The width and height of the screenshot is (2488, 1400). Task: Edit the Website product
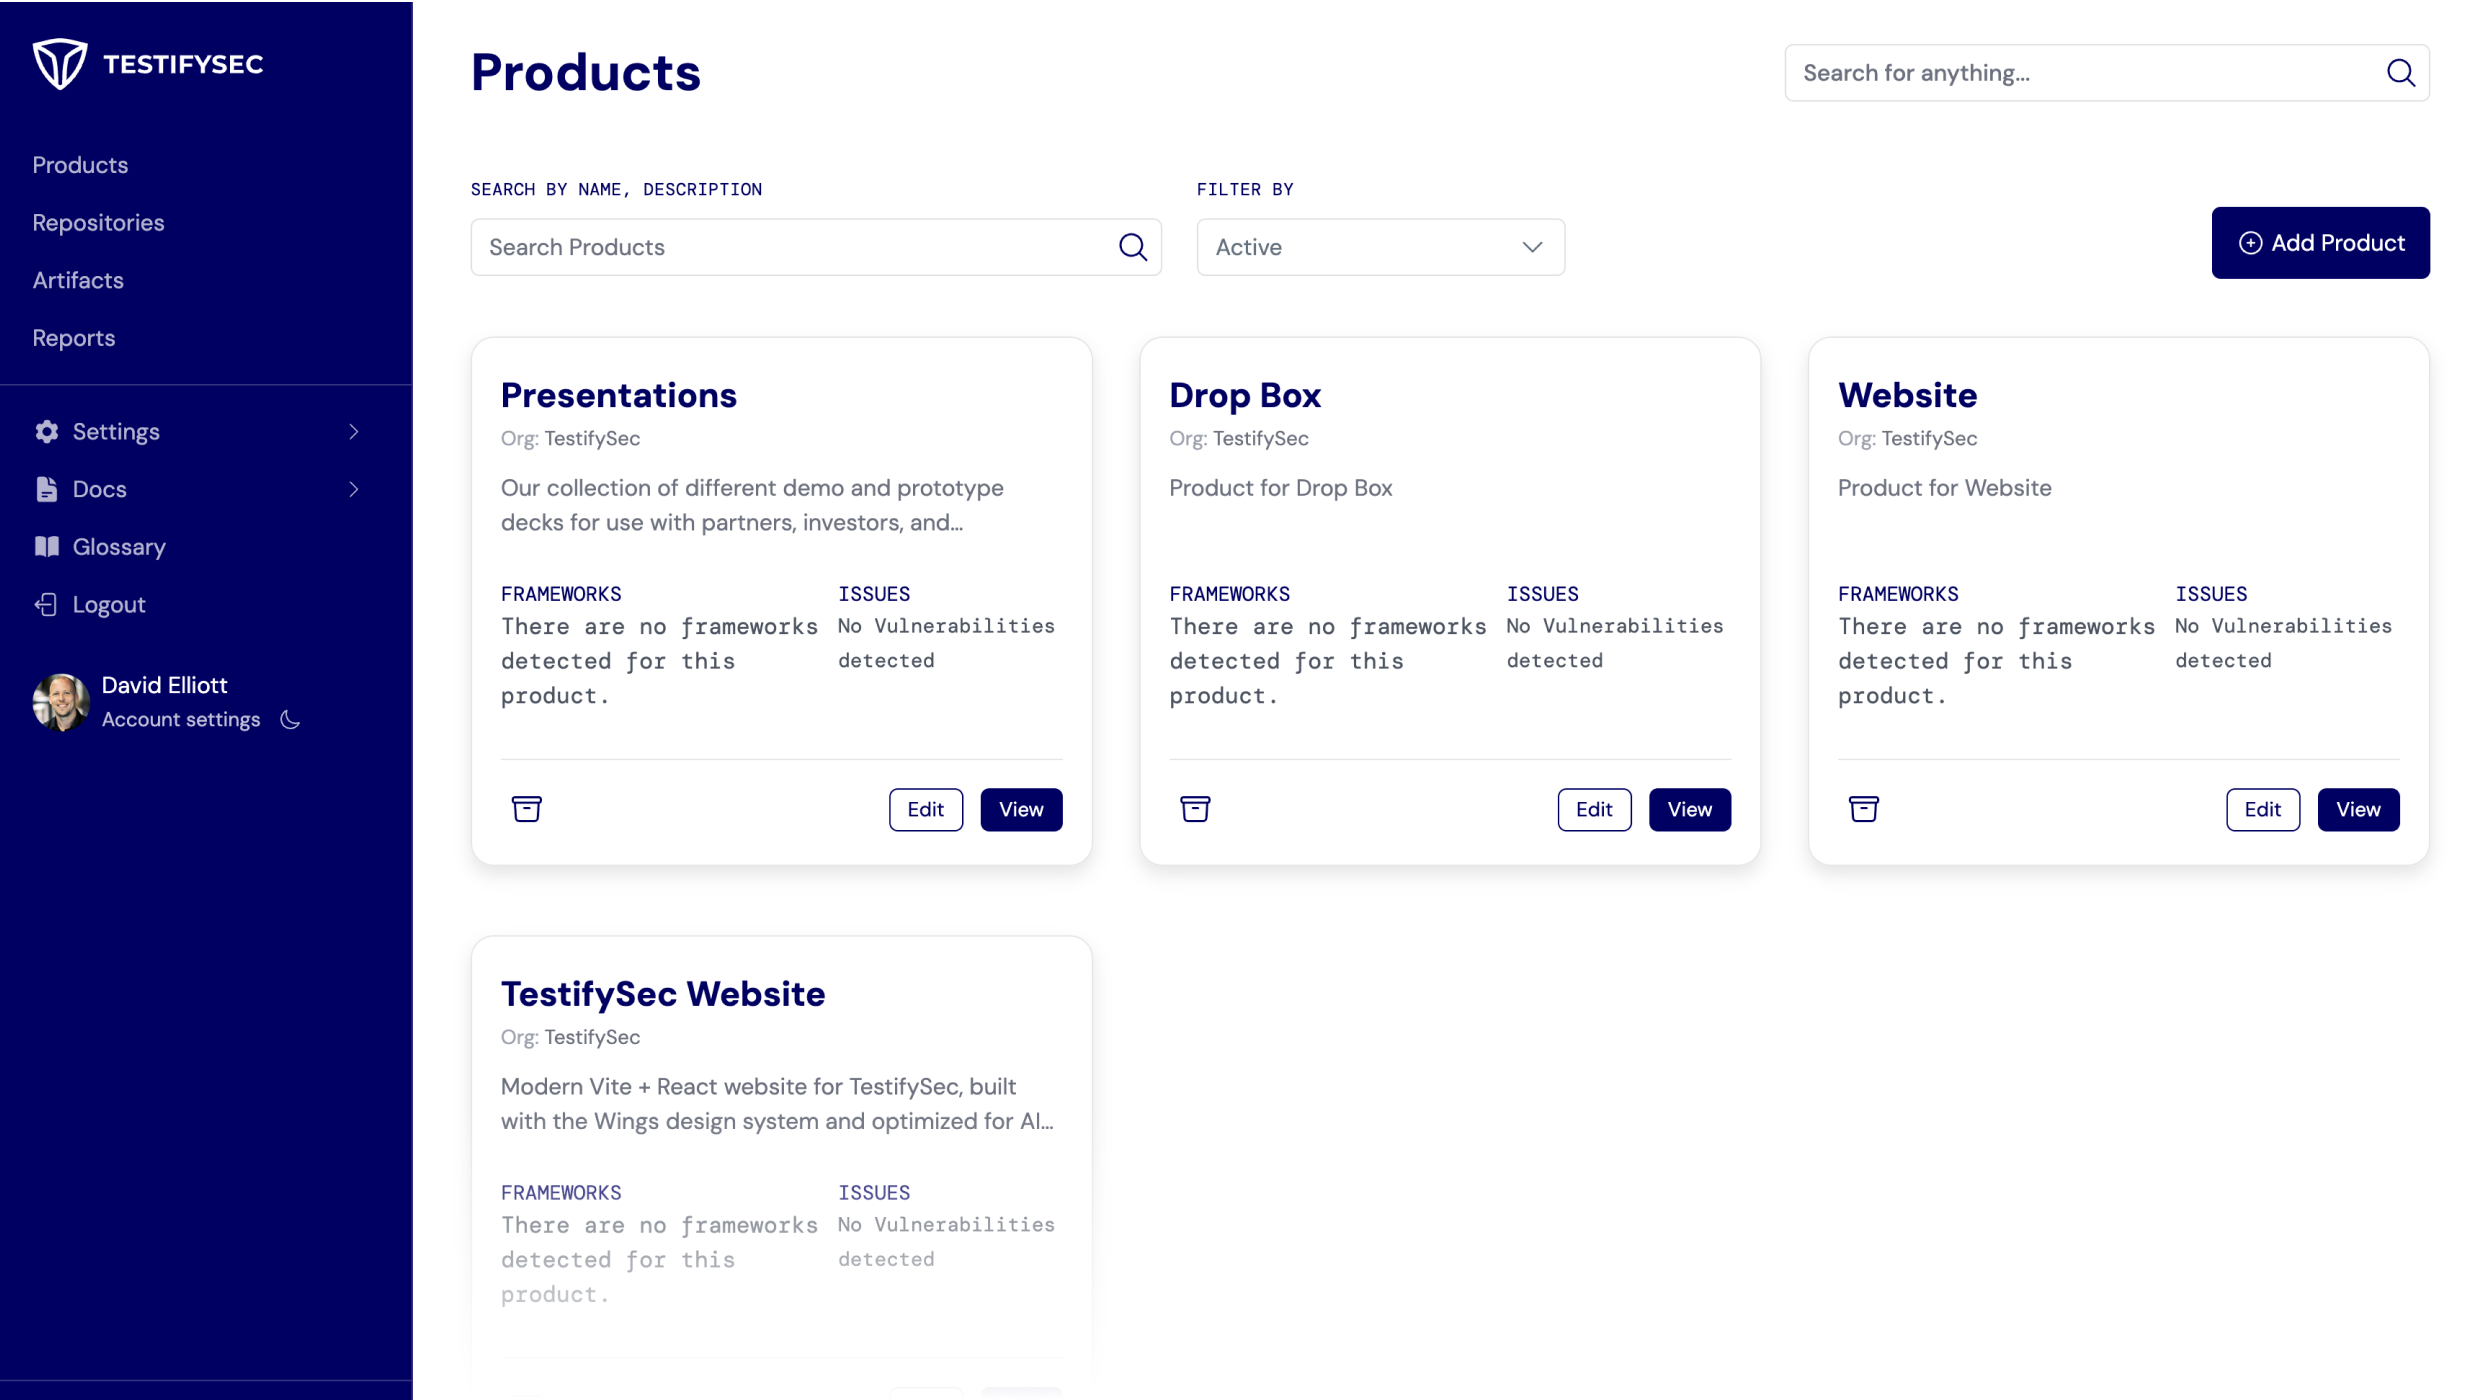[x=2263, y=809]
